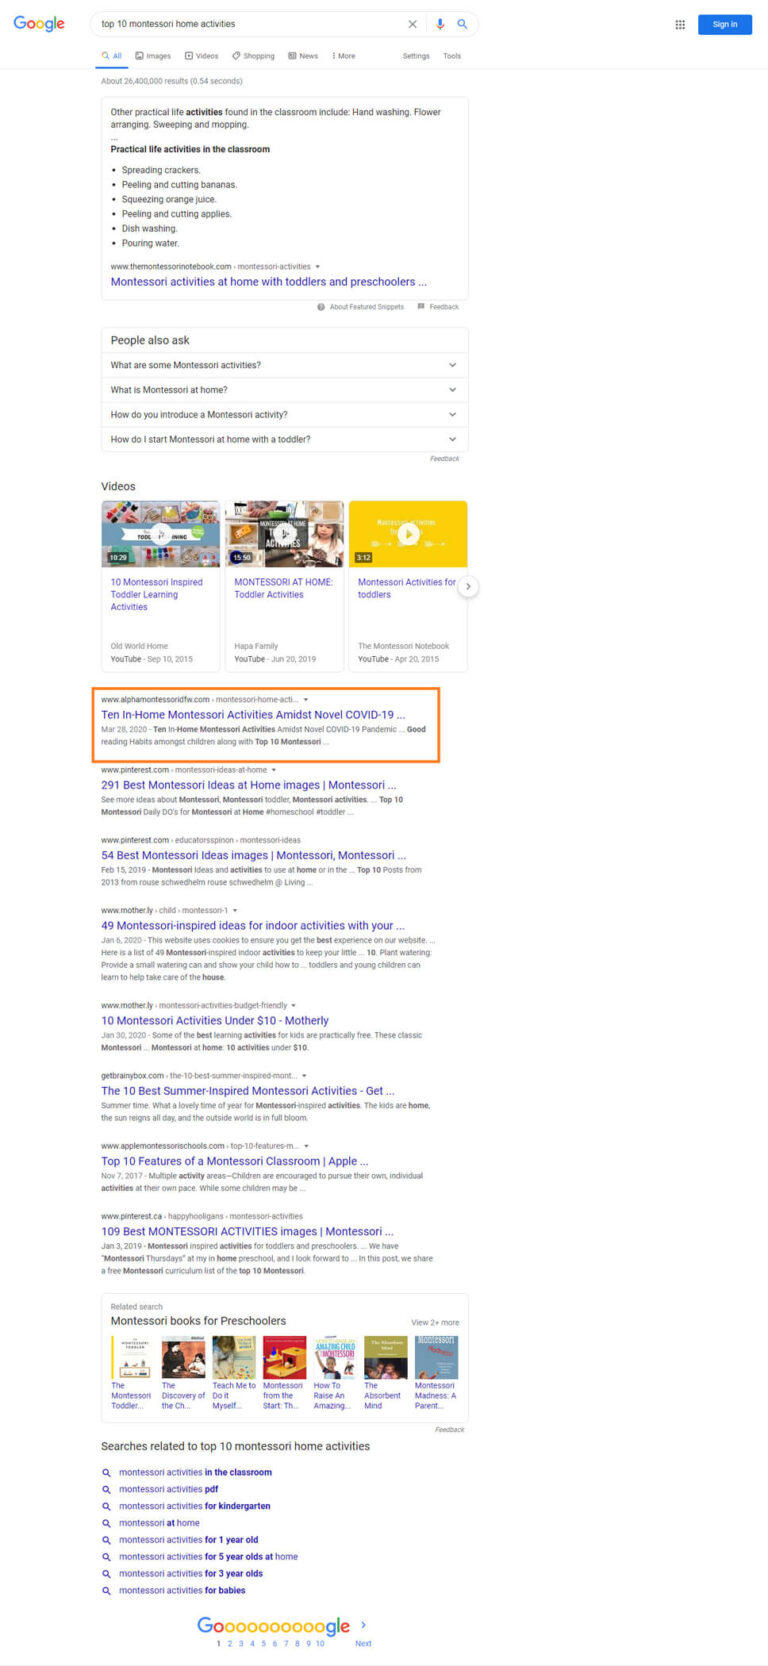Click the Sign in button
Image resolution: width=768 pixels, height=1666 pixels.
click(x=725, y=24)
